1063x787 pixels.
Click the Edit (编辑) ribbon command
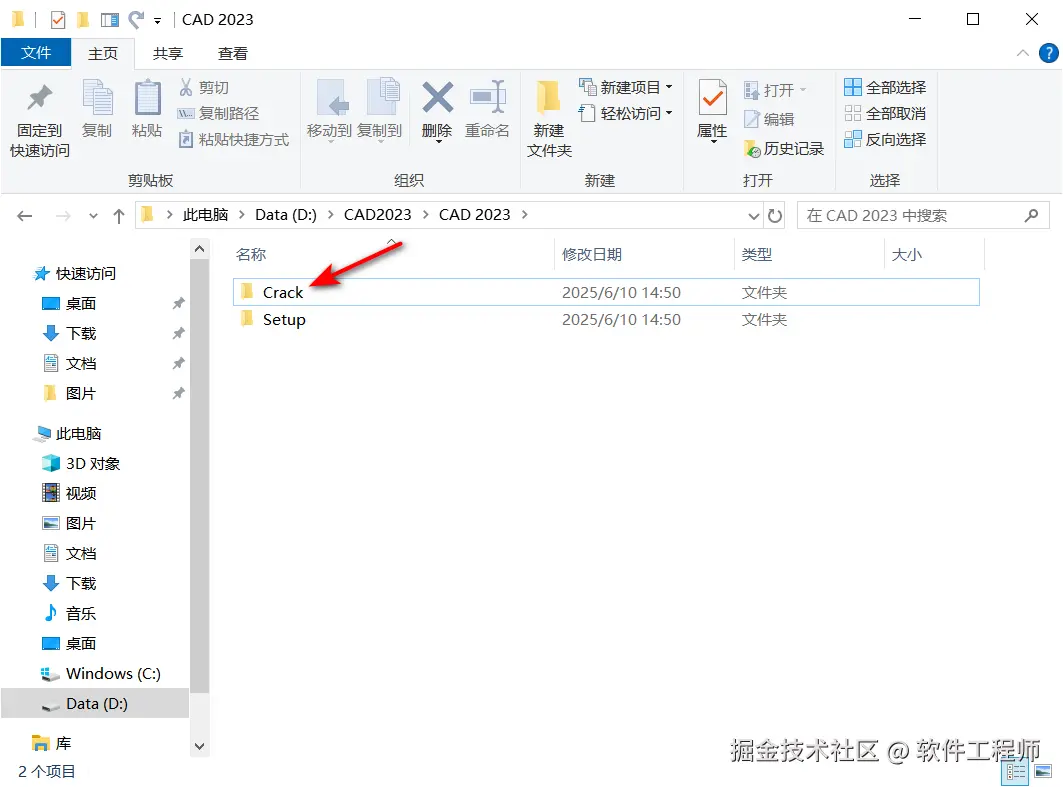tap(769, 119)
